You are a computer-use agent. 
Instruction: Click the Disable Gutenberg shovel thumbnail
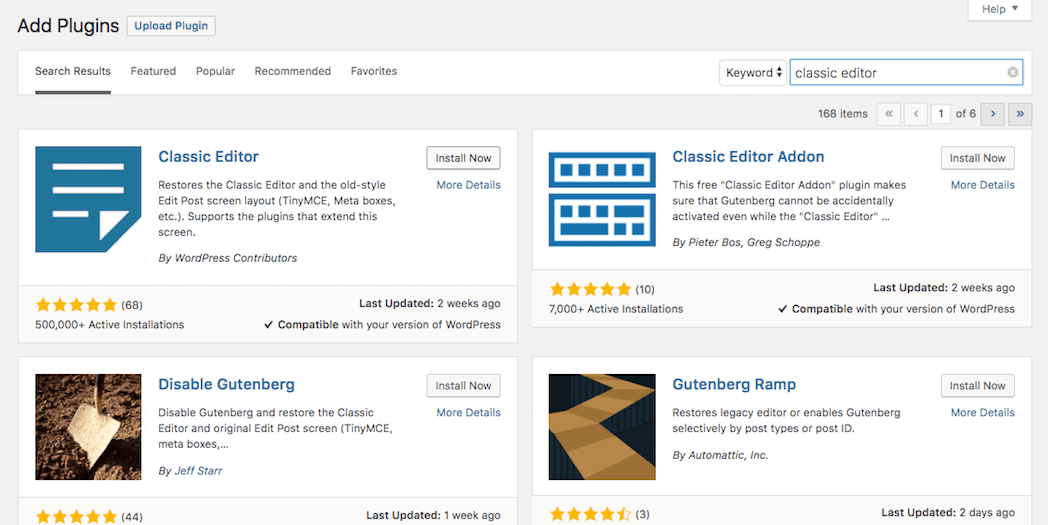tap(88, 427)
